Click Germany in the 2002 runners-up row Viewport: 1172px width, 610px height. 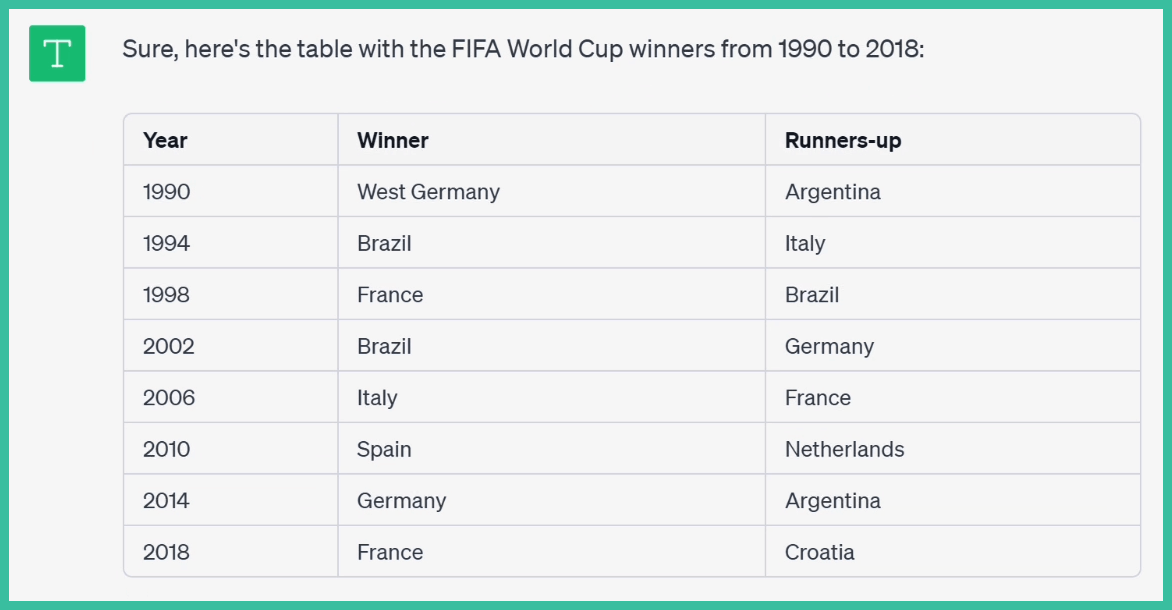[829, 346]
